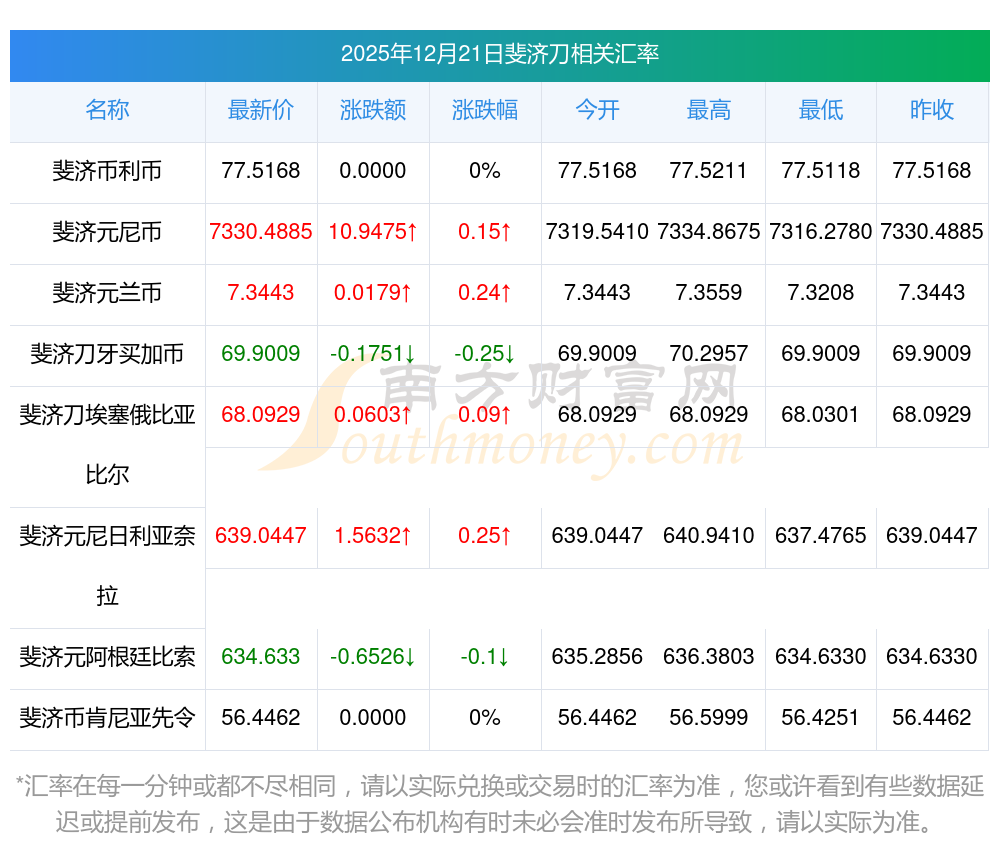Select the 最低 column header
The height and width of the screenshot is (853, 1000).
point(821,110)
